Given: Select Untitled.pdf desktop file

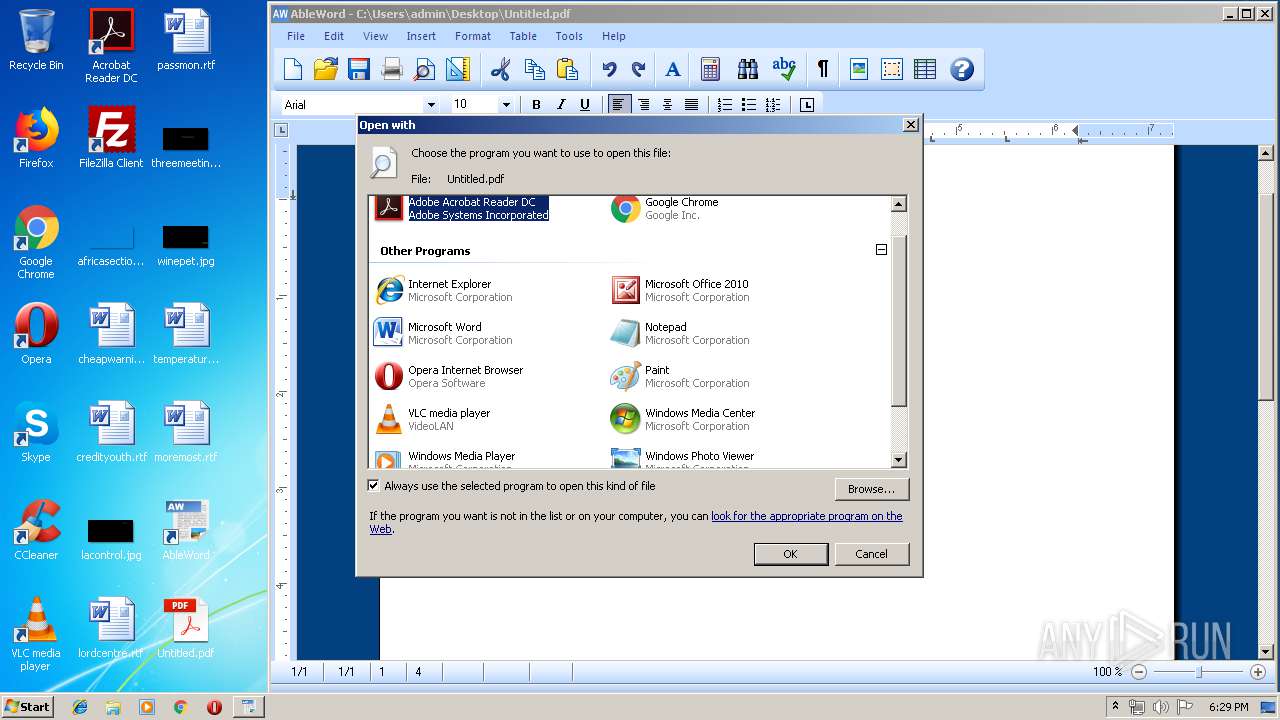Looking at the screenshot, I should (186, 628).
